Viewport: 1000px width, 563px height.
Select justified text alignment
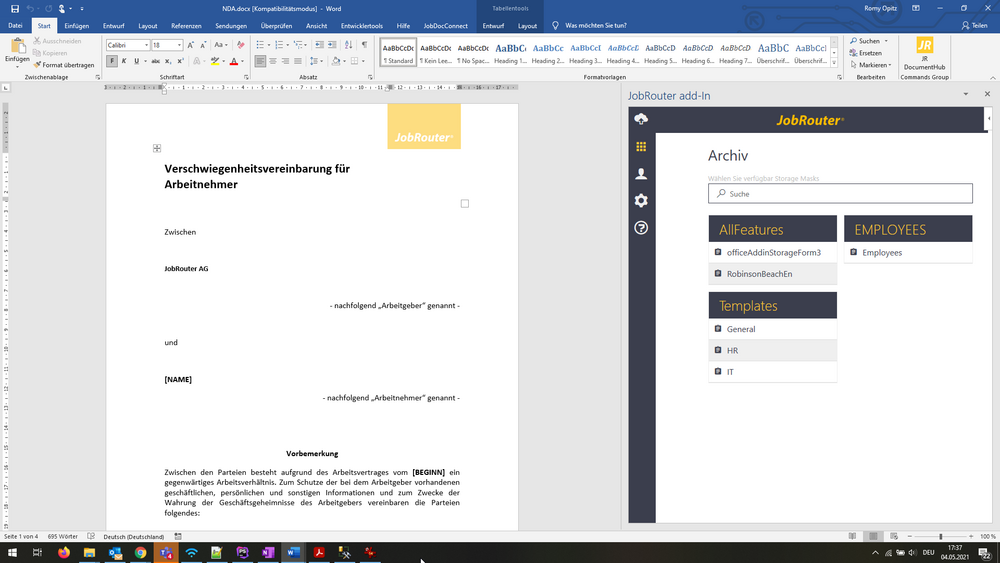point(298,61)
